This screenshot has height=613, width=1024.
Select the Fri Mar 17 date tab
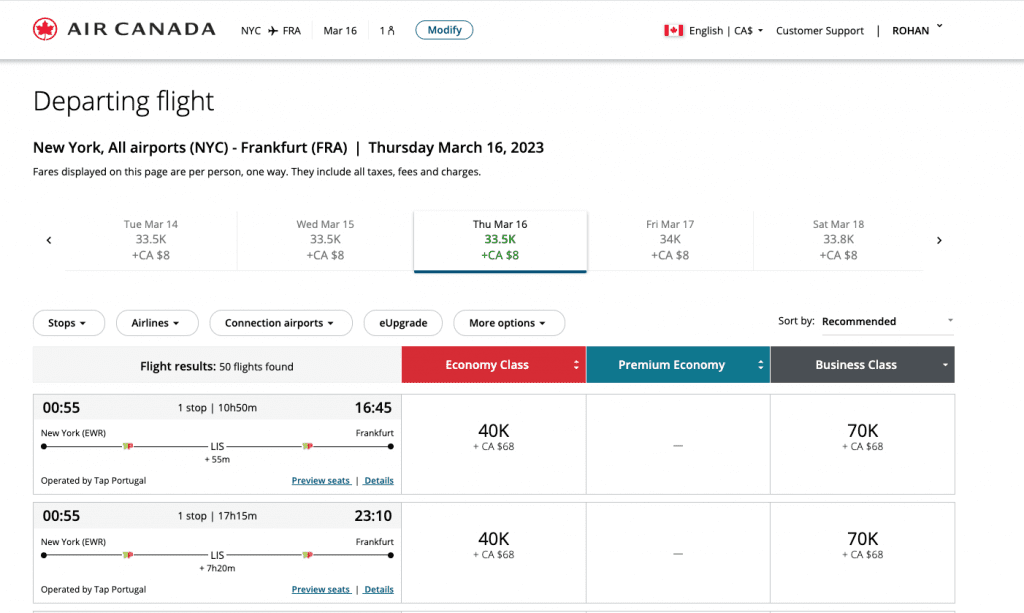click(670, 240)
